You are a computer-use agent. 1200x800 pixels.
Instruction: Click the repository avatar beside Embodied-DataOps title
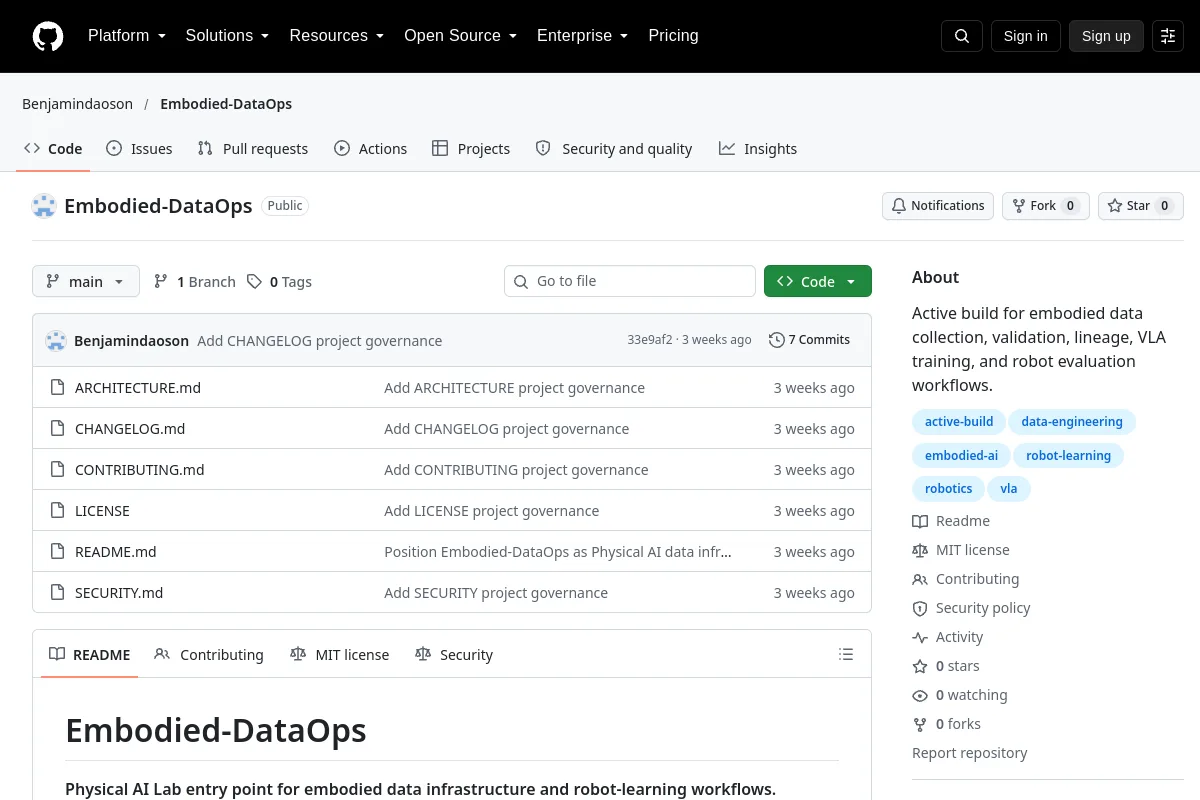[x=44, y=206]
